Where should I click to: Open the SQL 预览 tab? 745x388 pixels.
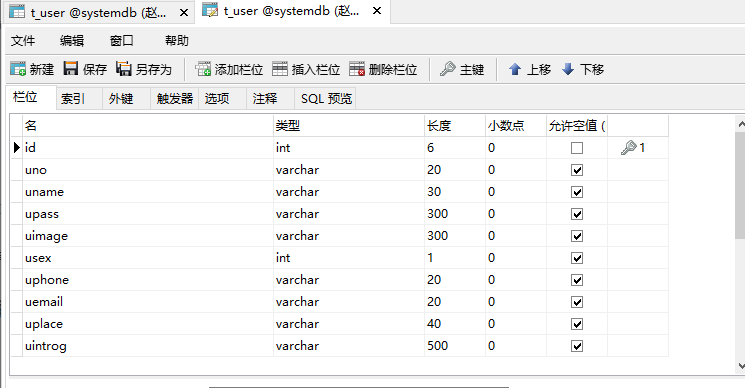point(326,98)
